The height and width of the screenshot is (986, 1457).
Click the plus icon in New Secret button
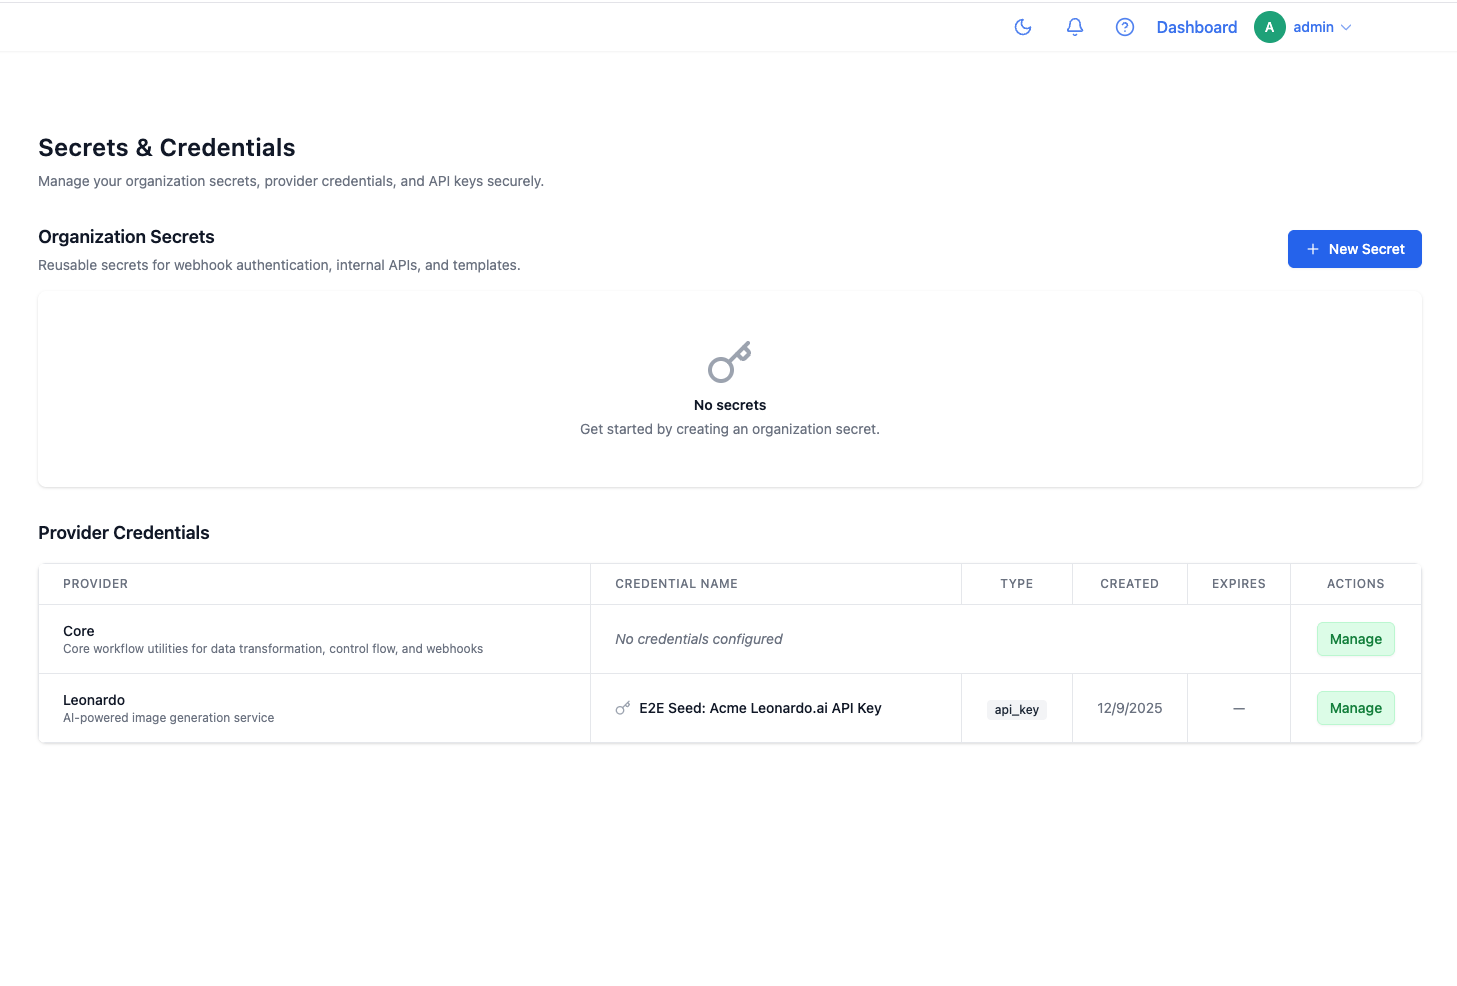tap(1312, 249)
